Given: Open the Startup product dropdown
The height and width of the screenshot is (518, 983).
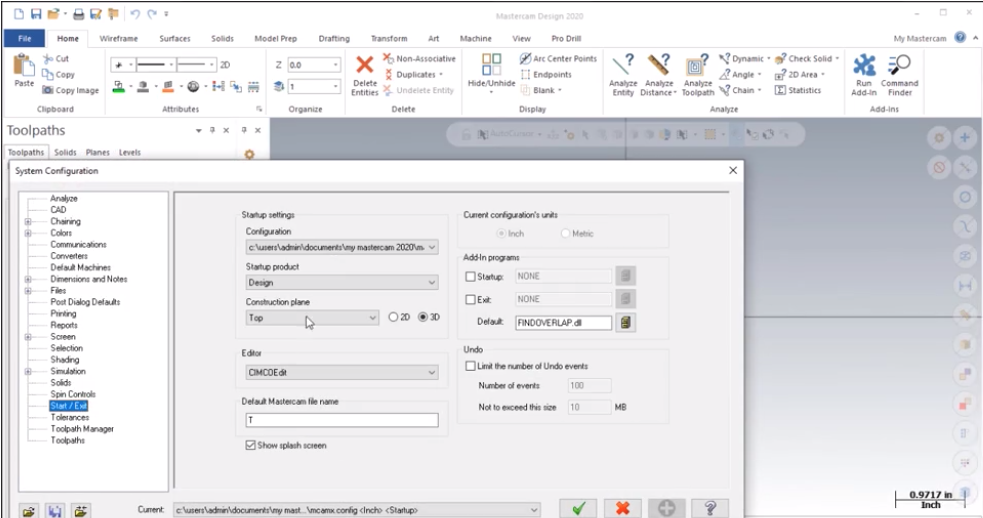Looking at the screenshot, I should (431, 283).
